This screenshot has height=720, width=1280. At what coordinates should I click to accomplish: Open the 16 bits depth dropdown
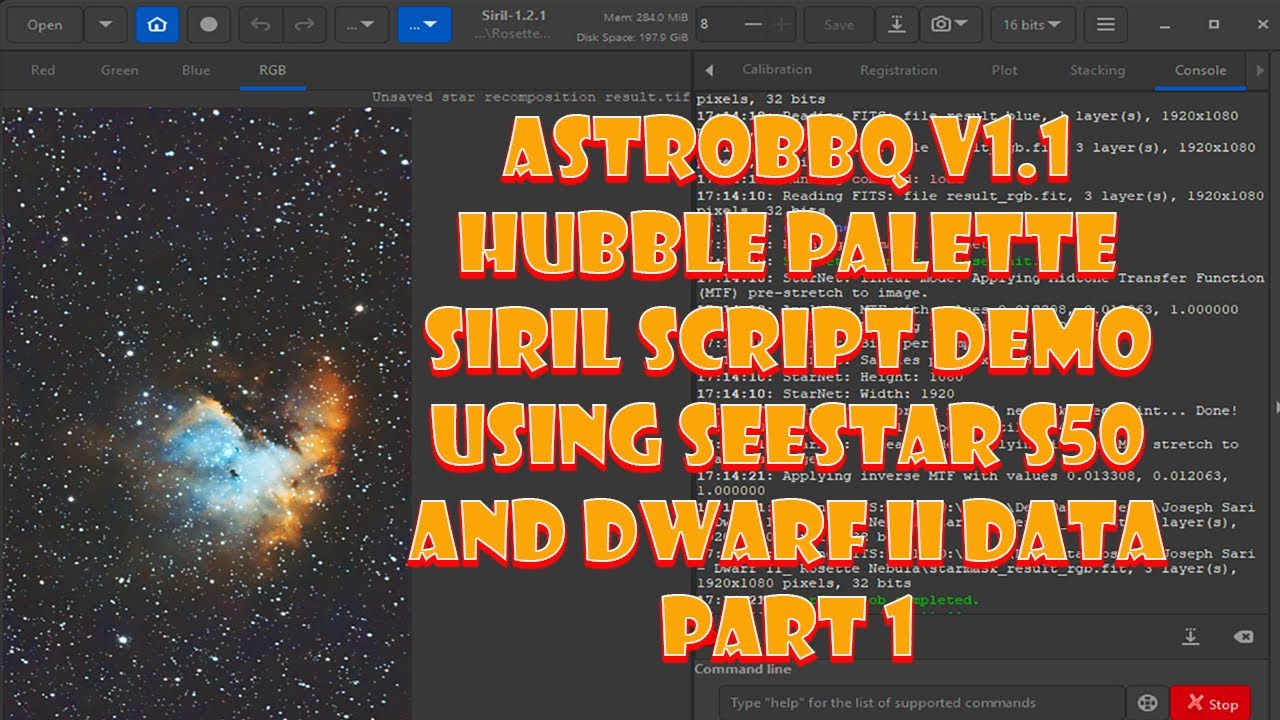tap(1033, 25)
